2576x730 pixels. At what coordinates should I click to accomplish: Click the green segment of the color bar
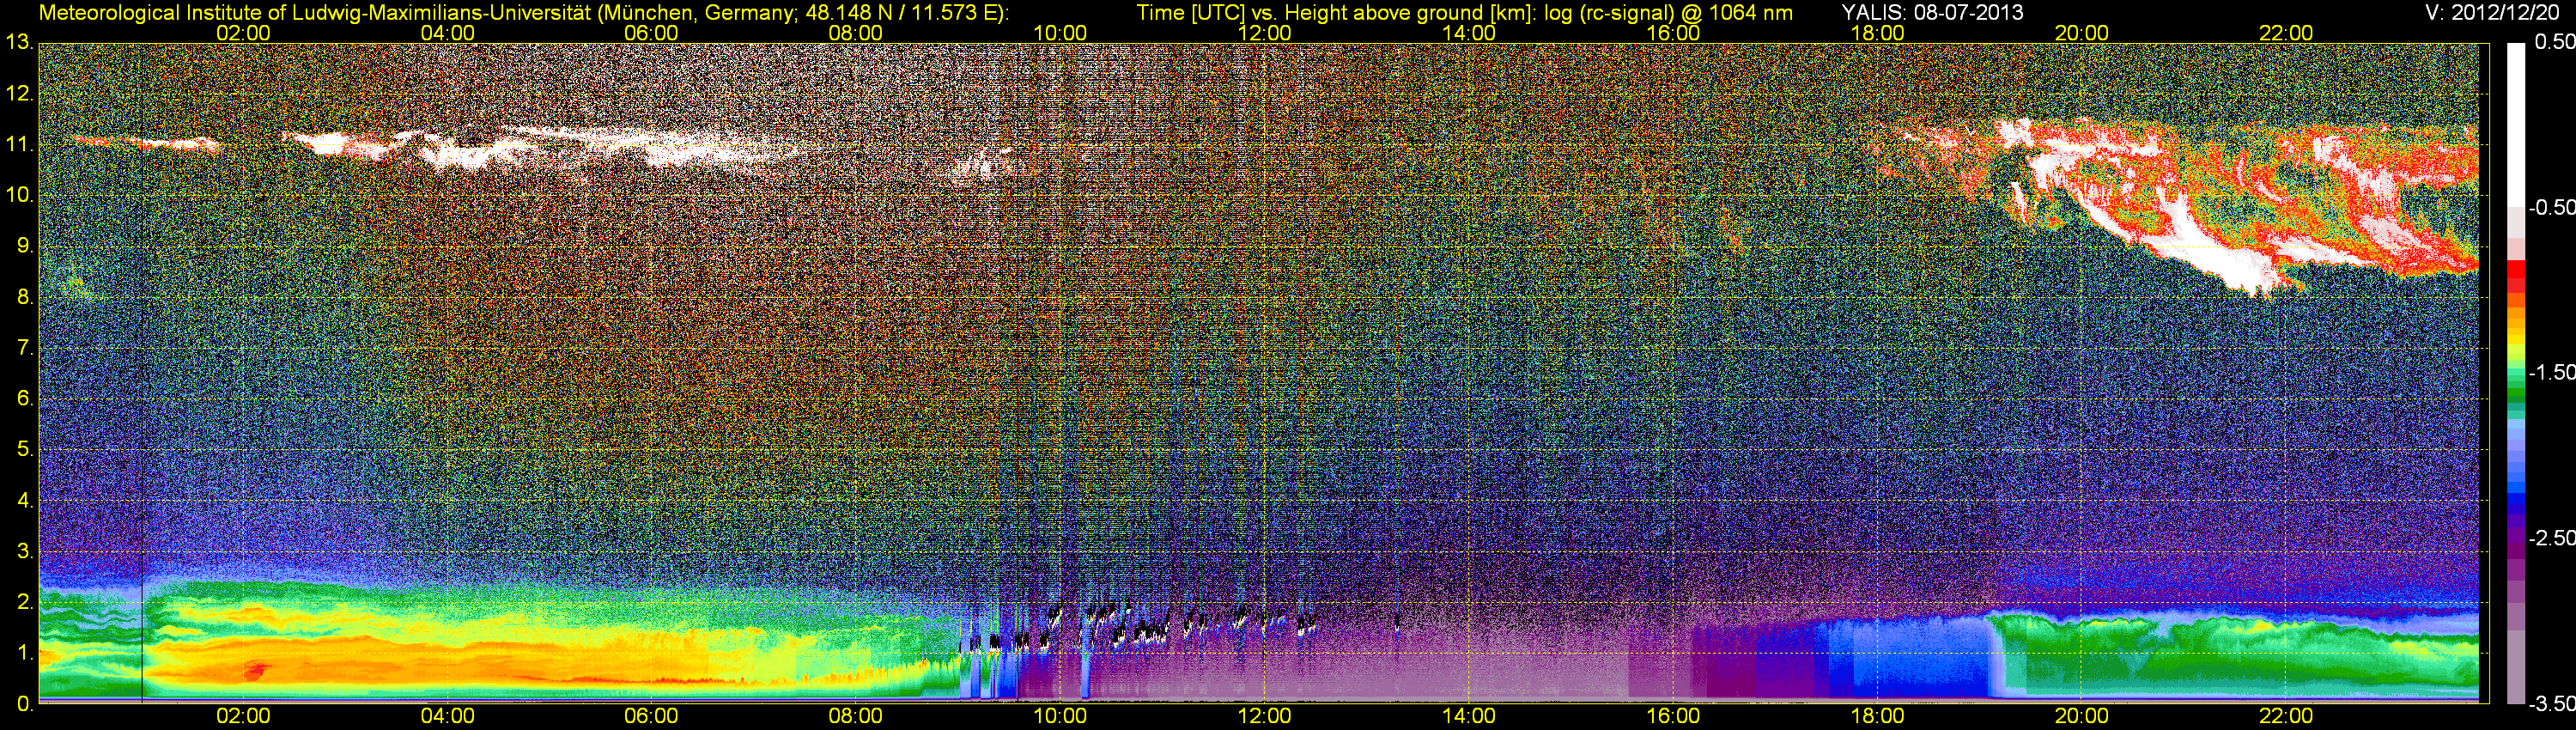pos(2516,392)
